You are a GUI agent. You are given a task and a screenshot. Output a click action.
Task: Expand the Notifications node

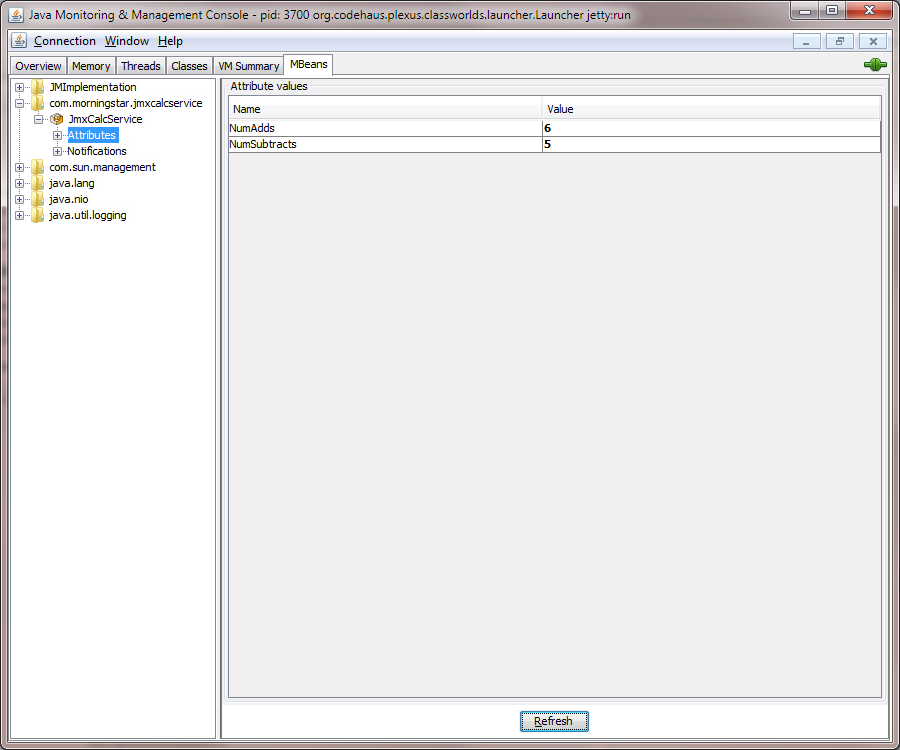pos(57,151)
